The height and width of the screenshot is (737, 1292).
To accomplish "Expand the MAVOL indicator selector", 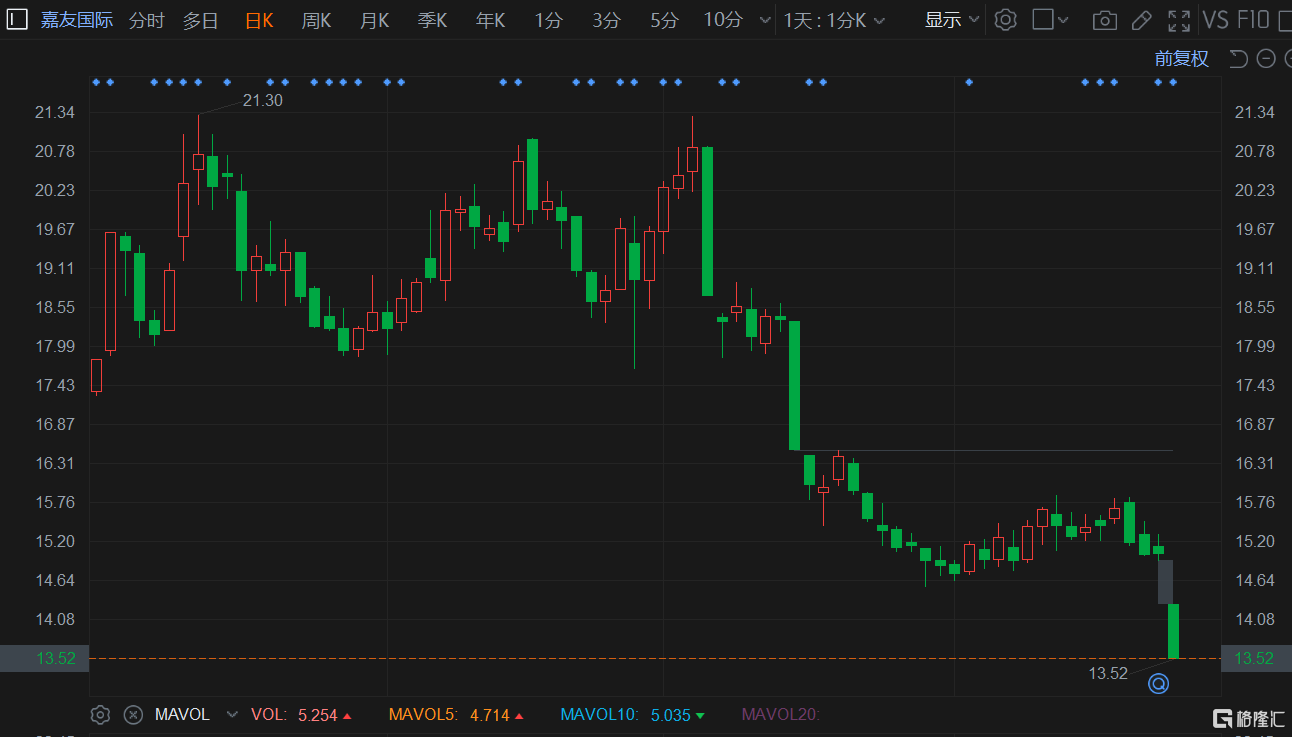I will tap(232, 714).
